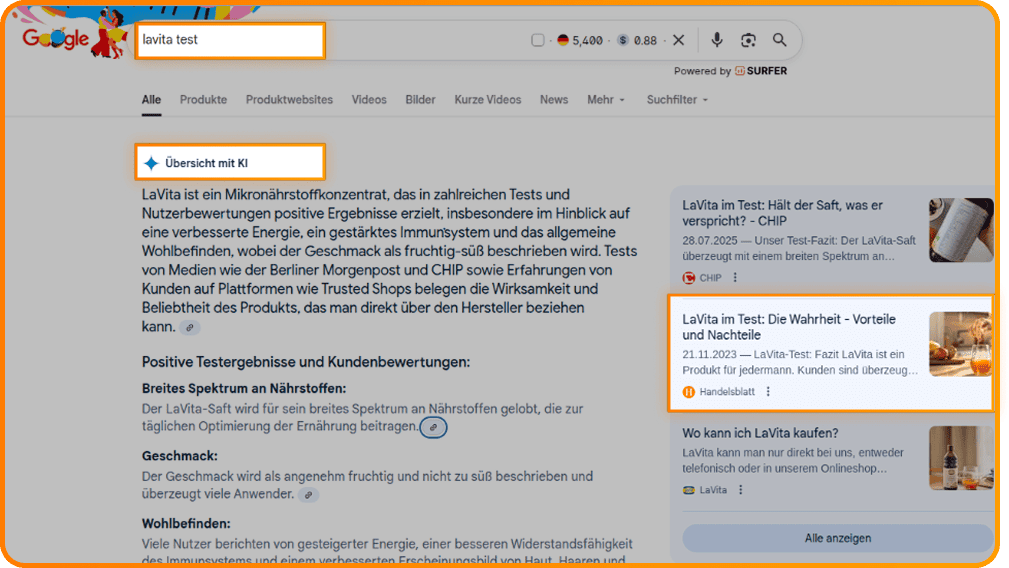Click the Alle anzeigen button
Image resolution: width=1009 pixels, height=568 pixels.
837,538
